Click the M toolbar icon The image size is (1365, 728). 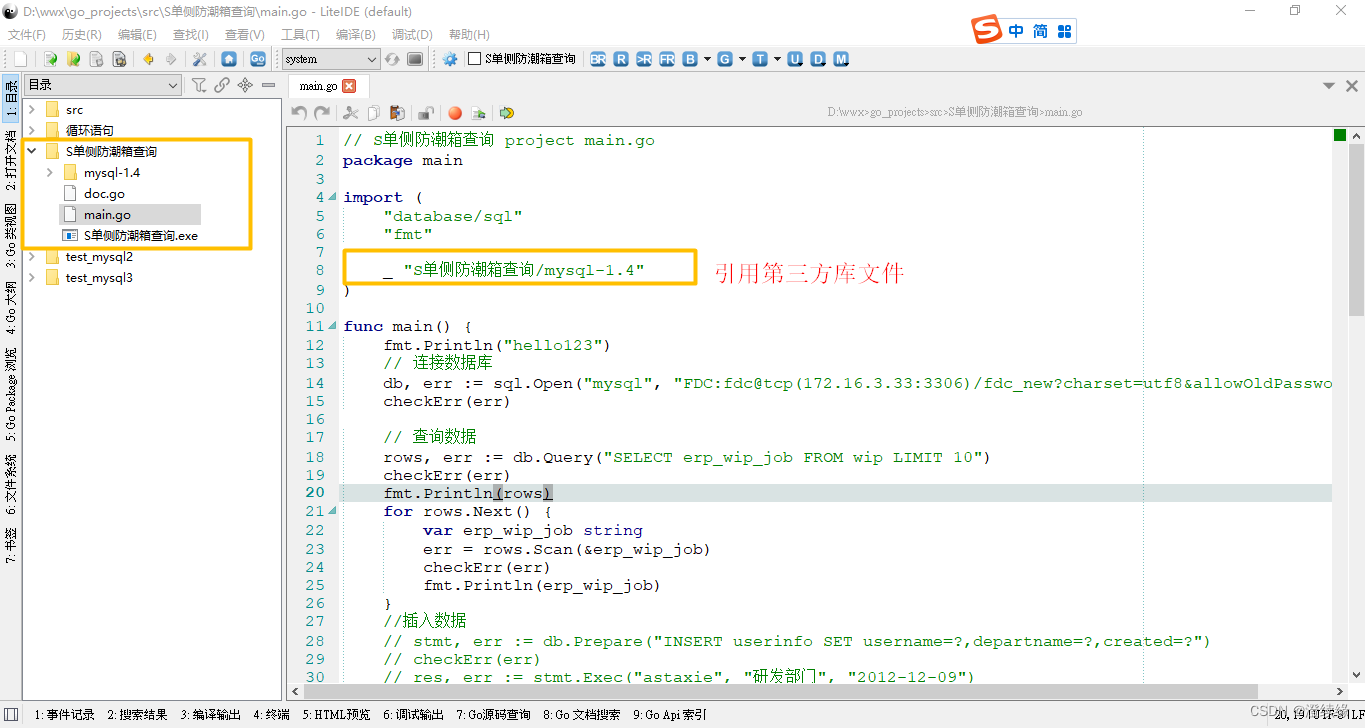[841, 59]
